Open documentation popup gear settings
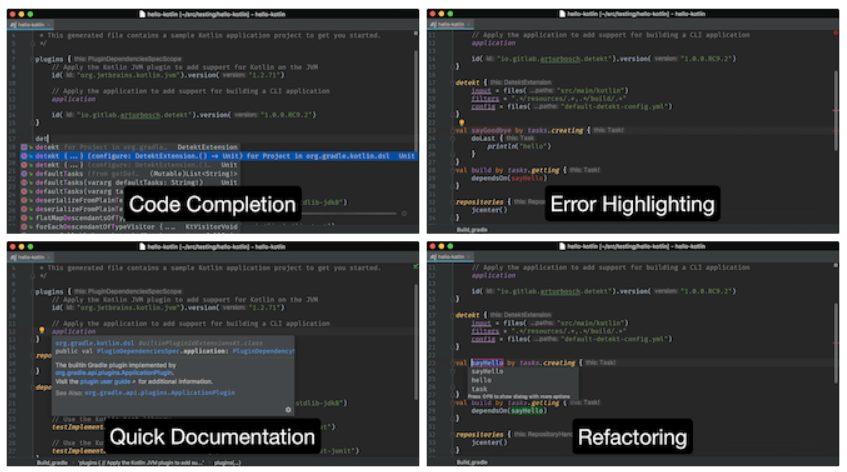The width and height of the screenshot is (847, 472). [x=288, y=409]
